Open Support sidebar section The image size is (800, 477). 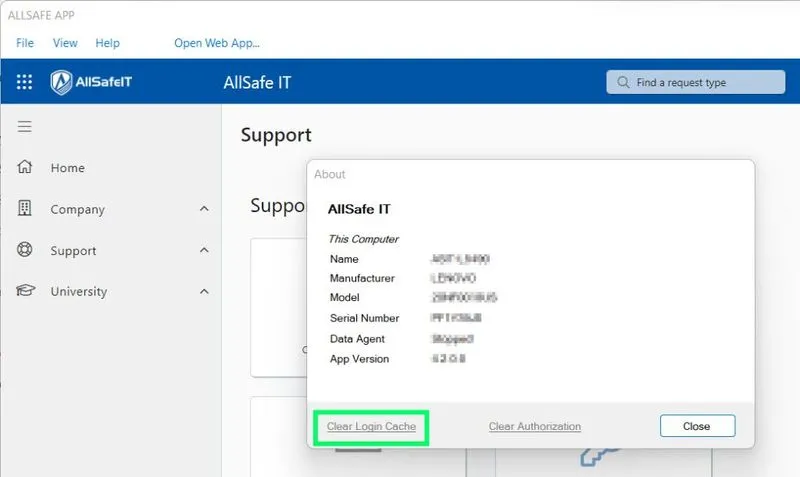tap(73, 250)
